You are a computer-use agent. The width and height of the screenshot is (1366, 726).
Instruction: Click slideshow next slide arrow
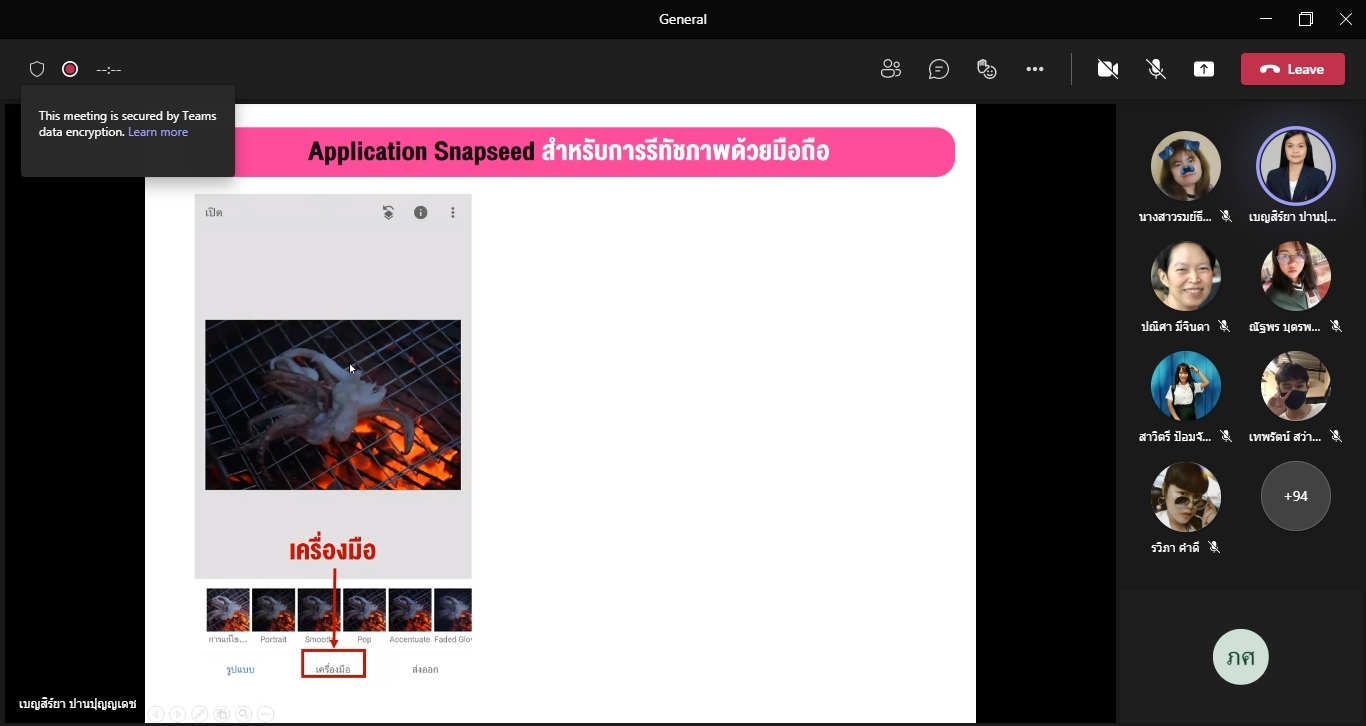[x=178, y=714]
